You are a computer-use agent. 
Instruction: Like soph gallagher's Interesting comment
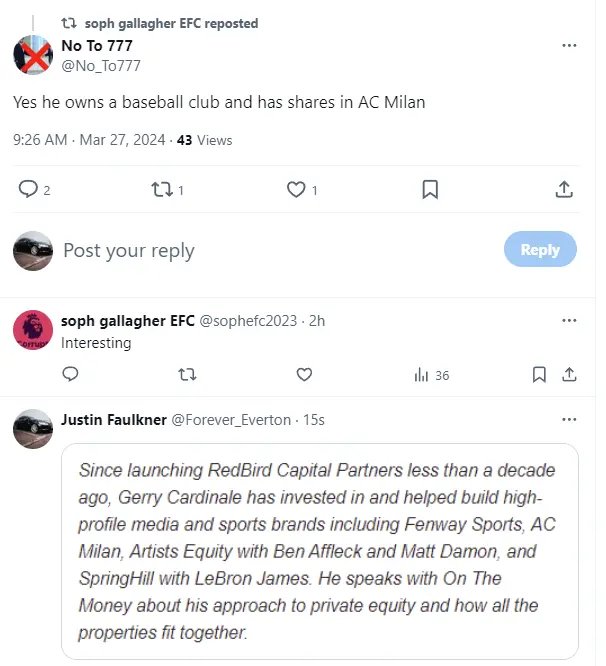tap(304, 375)
